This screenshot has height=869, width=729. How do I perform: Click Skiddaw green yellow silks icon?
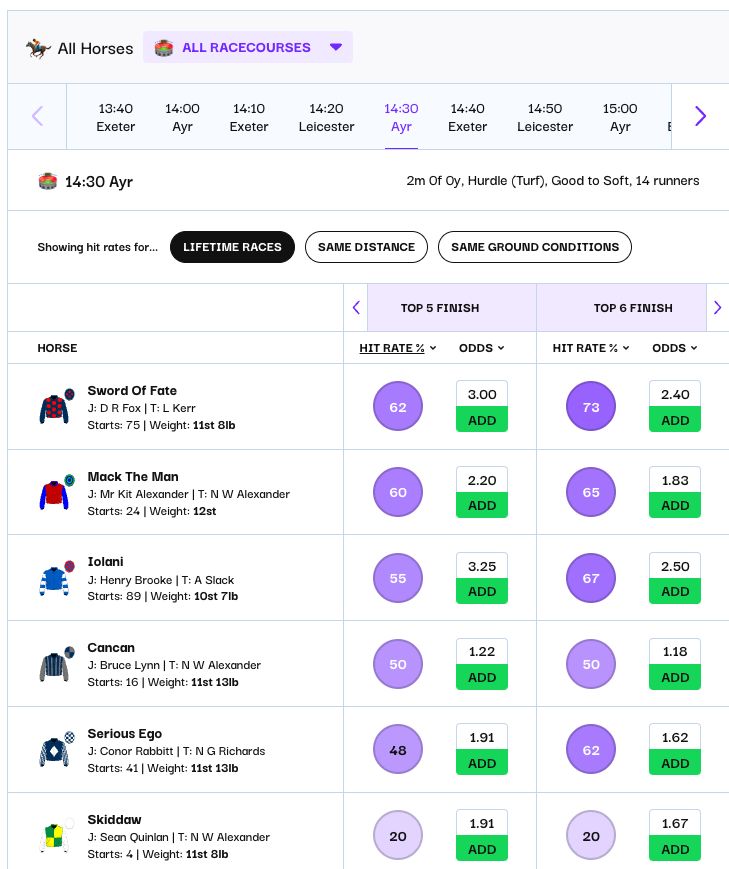click(x=56, y=834)
